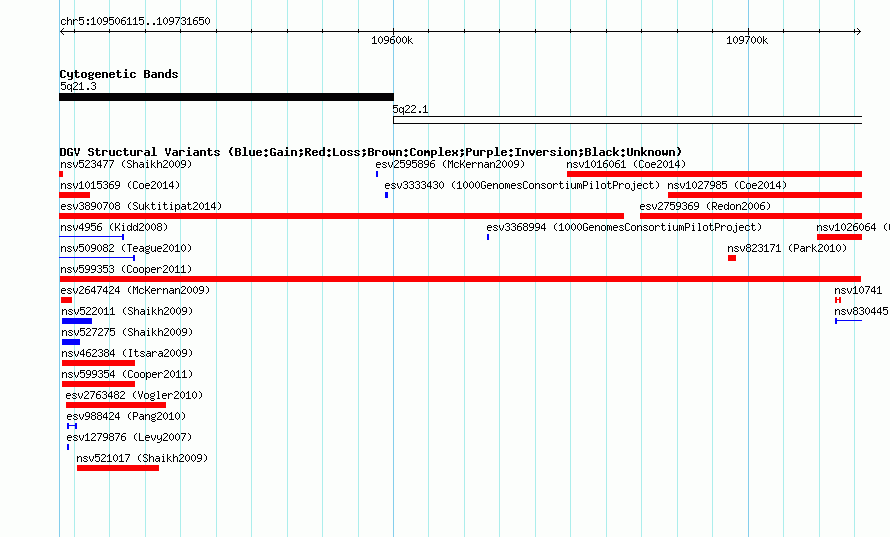This screenshot has height=537, width=890.
Task: Click the 109700k ruler tick label
Action: (x=747, y=41)
